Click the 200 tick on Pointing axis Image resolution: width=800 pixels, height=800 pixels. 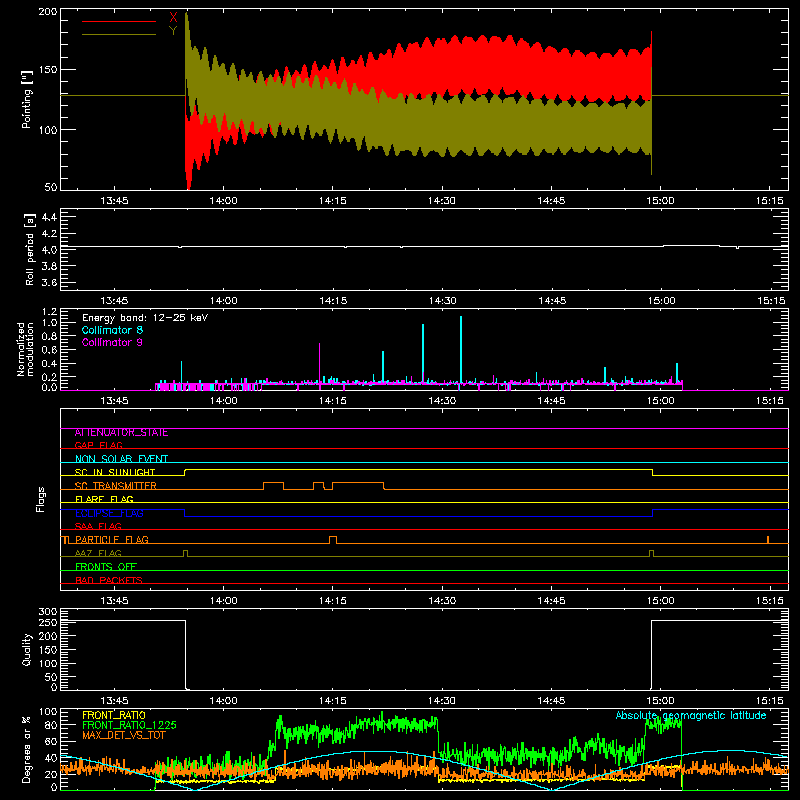pos(47,11)
